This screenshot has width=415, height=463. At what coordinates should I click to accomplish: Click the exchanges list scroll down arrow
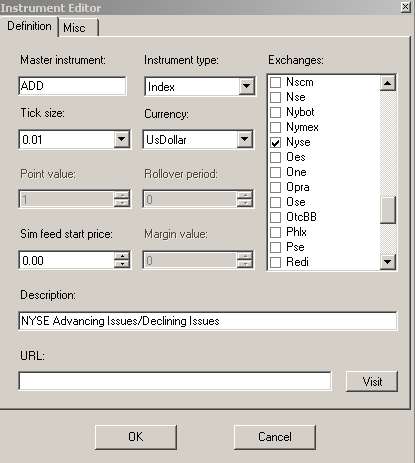click(387, 262)
